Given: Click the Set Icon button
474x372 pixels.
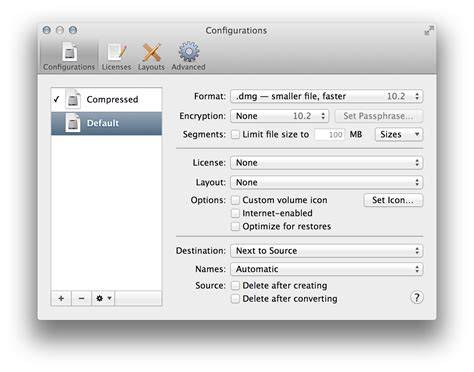Looking at the screenshot, I should point(393,200).
